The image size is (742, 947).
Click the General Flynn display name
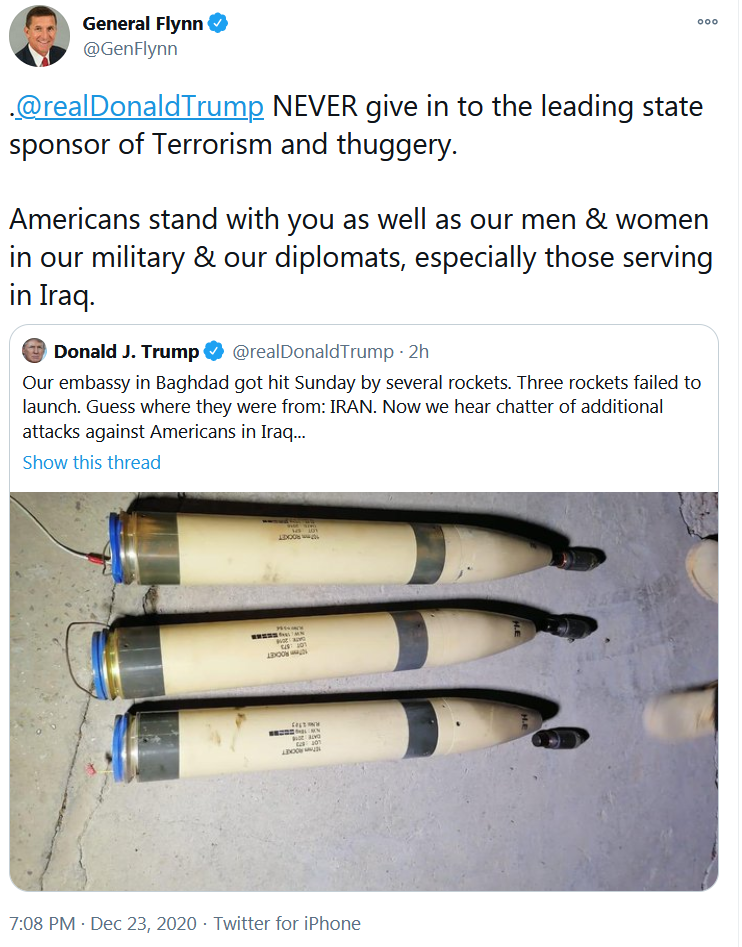click(x=142, y=24)
